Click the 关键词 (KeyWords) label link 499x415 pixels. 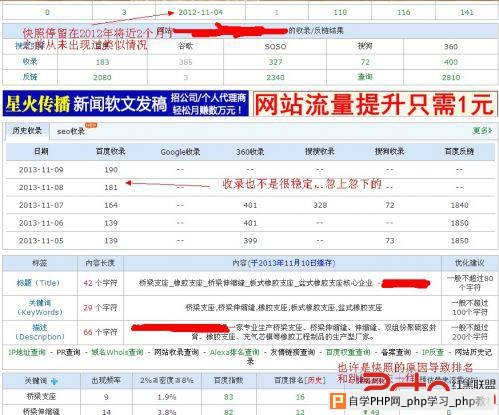pos(40,307)
